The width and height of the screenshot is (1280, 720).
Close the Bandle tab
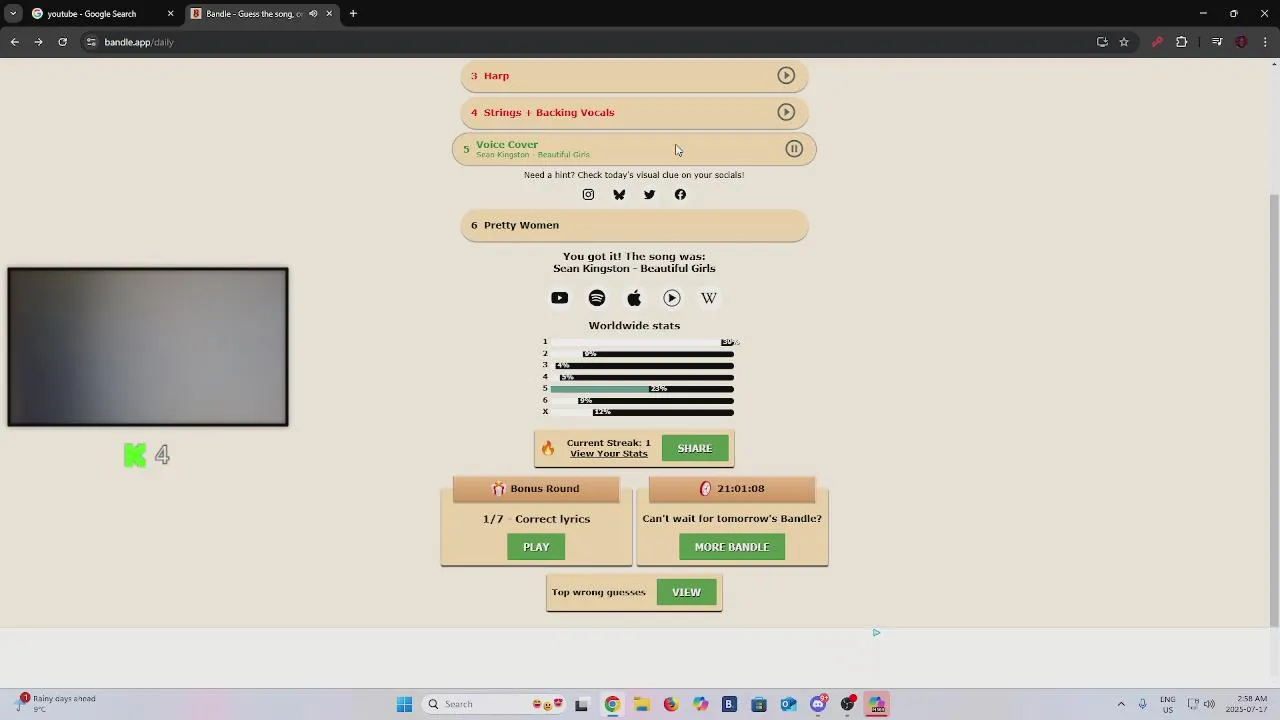pos(329,14)
